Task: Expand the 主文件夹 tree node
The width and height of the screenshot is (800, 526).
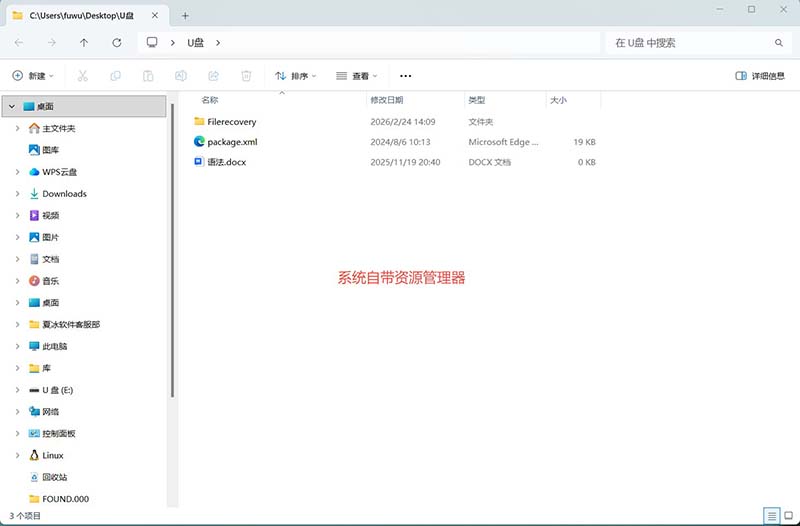Action: pyautogui.click(x=17, y=128)
